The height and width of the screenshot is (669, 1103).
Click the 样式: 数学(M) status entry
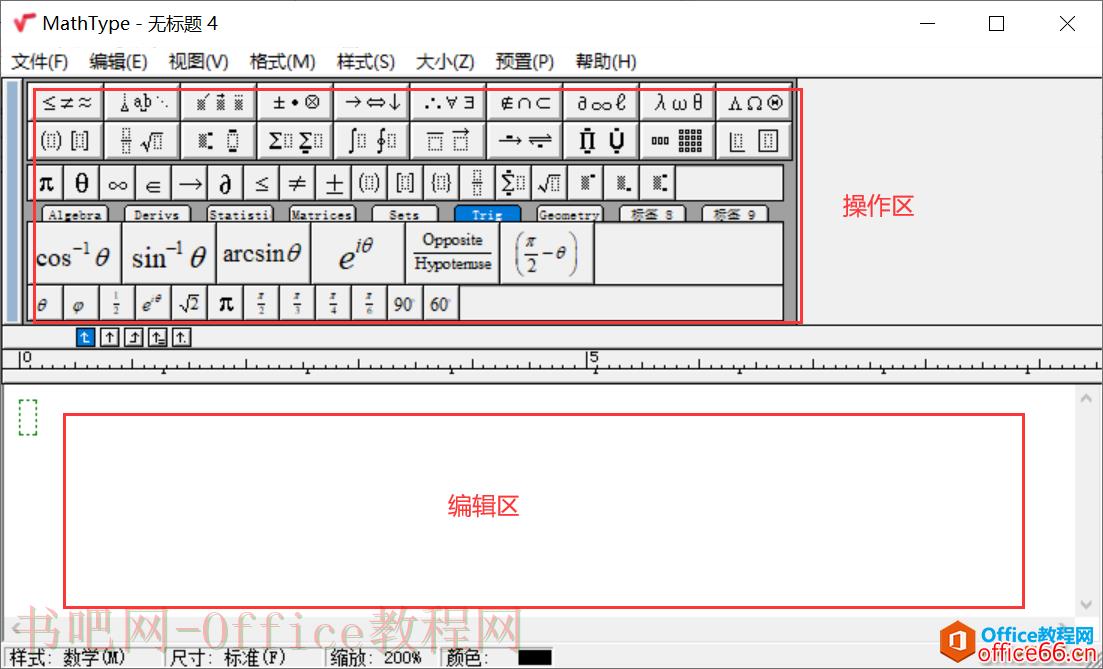click(x=68, y=658)
